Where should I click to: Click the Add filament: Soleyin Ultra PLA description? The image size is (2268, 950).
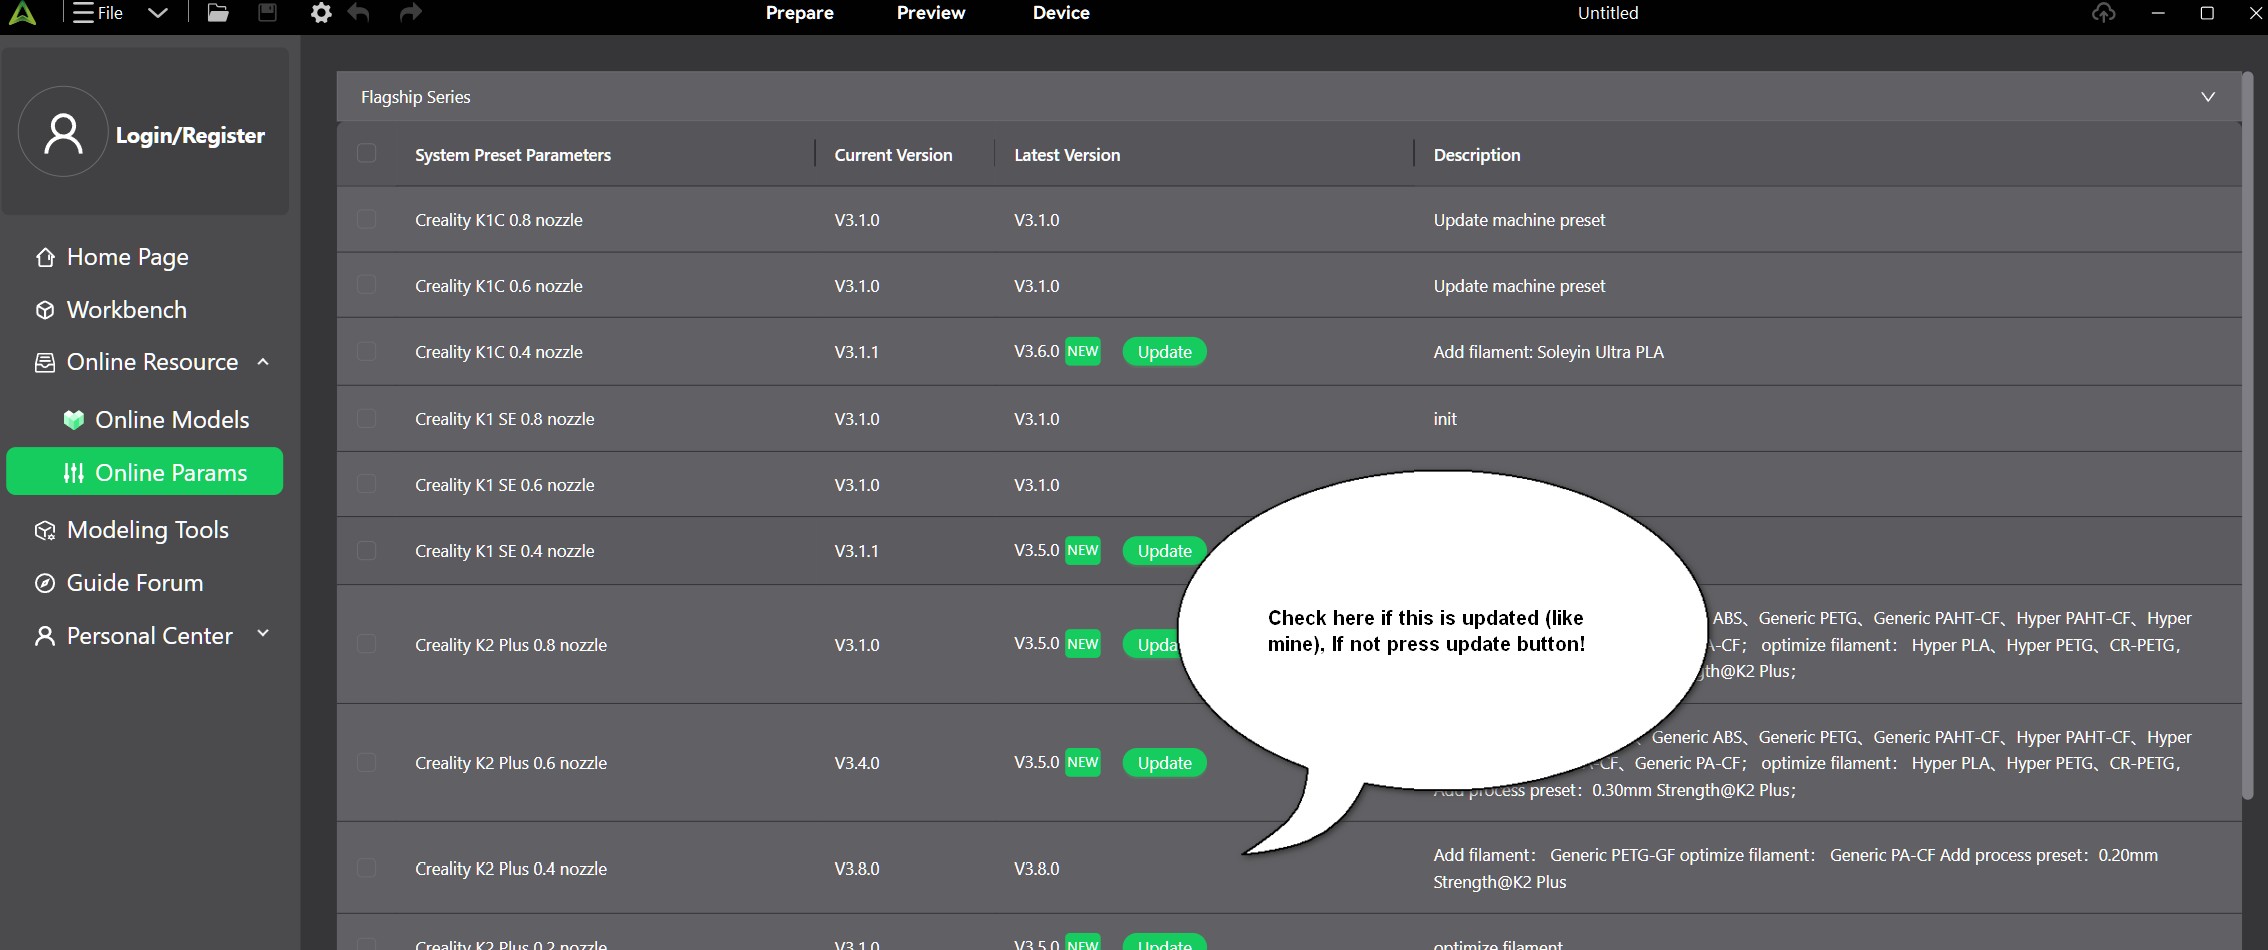click(1549, 352)
